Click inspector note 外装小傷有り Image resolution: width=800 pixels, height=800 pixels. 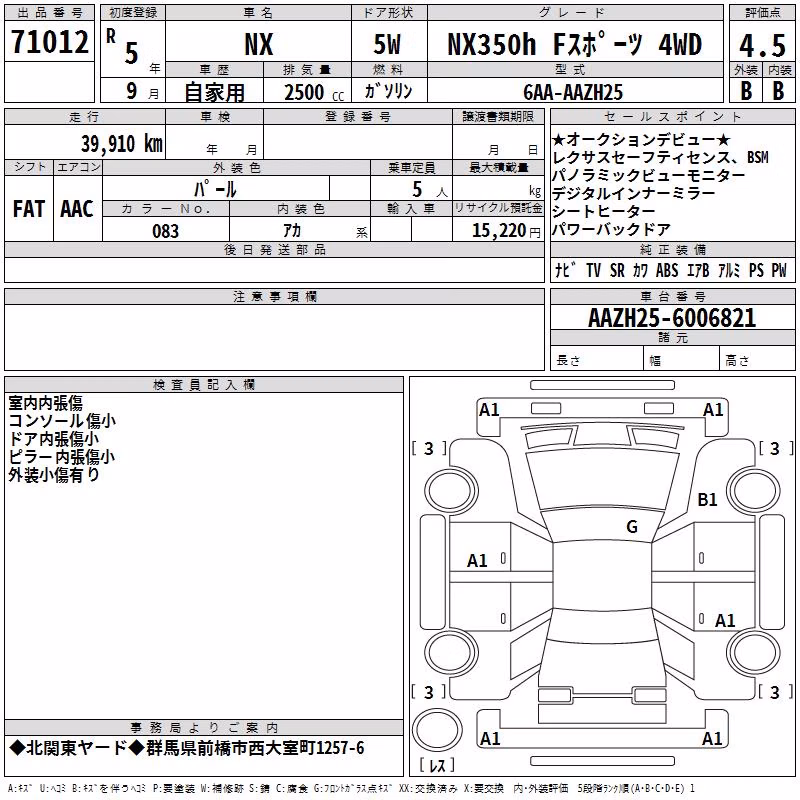(x=54, y=475)
